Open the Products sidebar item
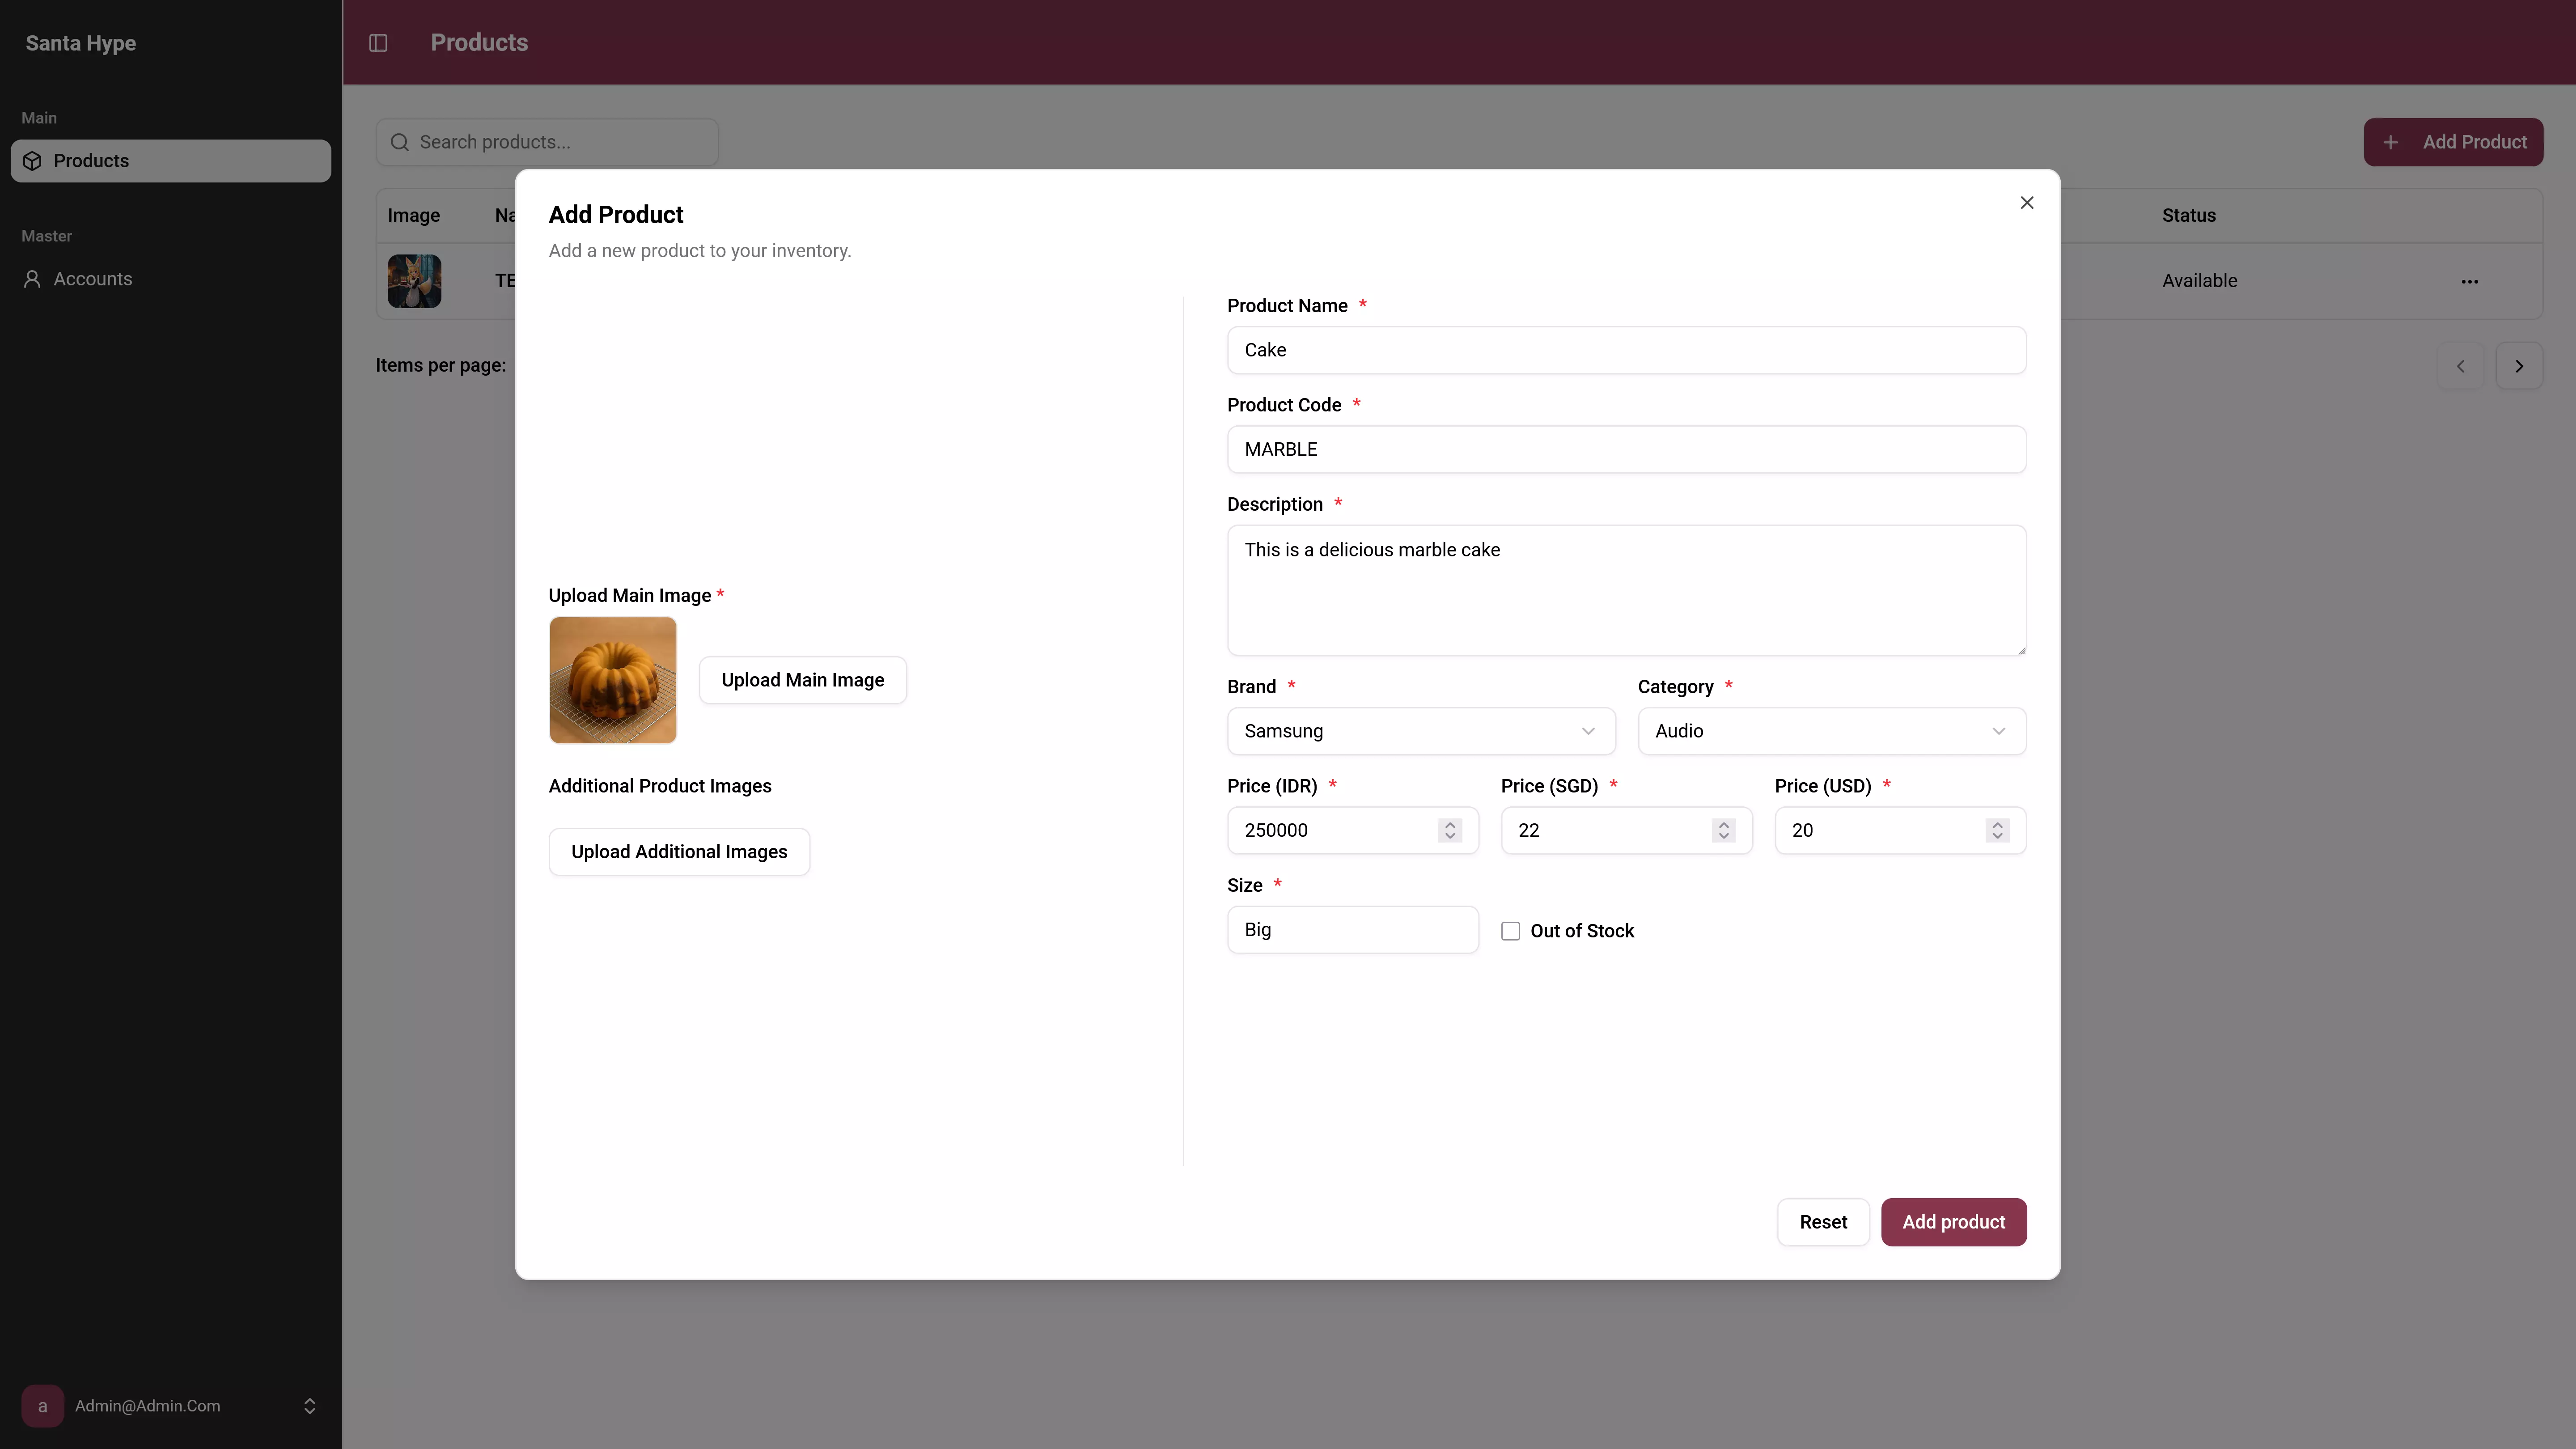The height and width of the screenshot is (1449, 2576). pos(171,161)
